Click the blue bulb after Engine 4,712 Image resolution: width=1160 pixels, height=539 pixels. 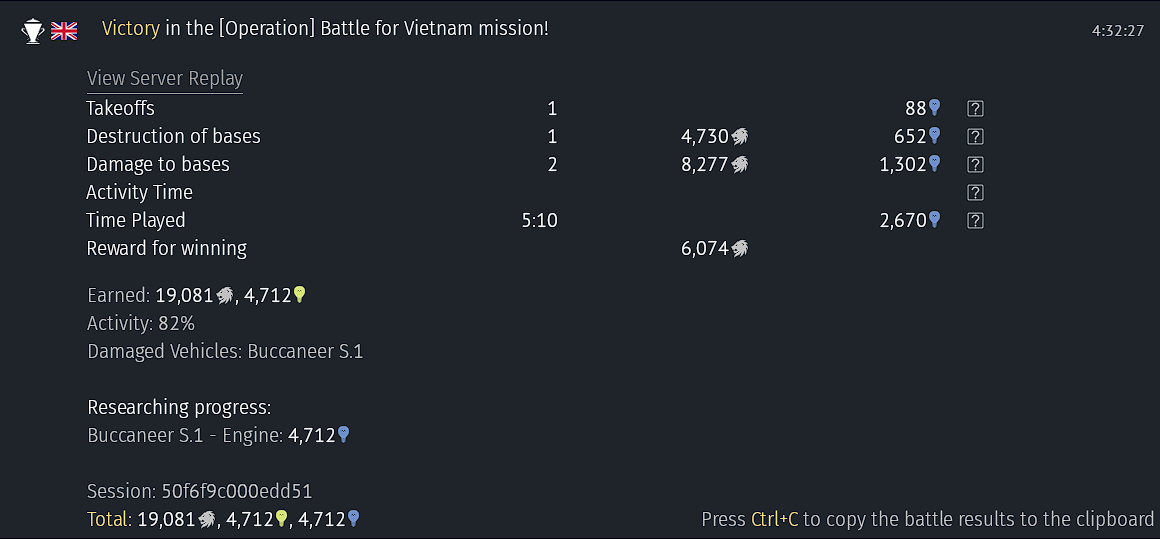(343, 435)
